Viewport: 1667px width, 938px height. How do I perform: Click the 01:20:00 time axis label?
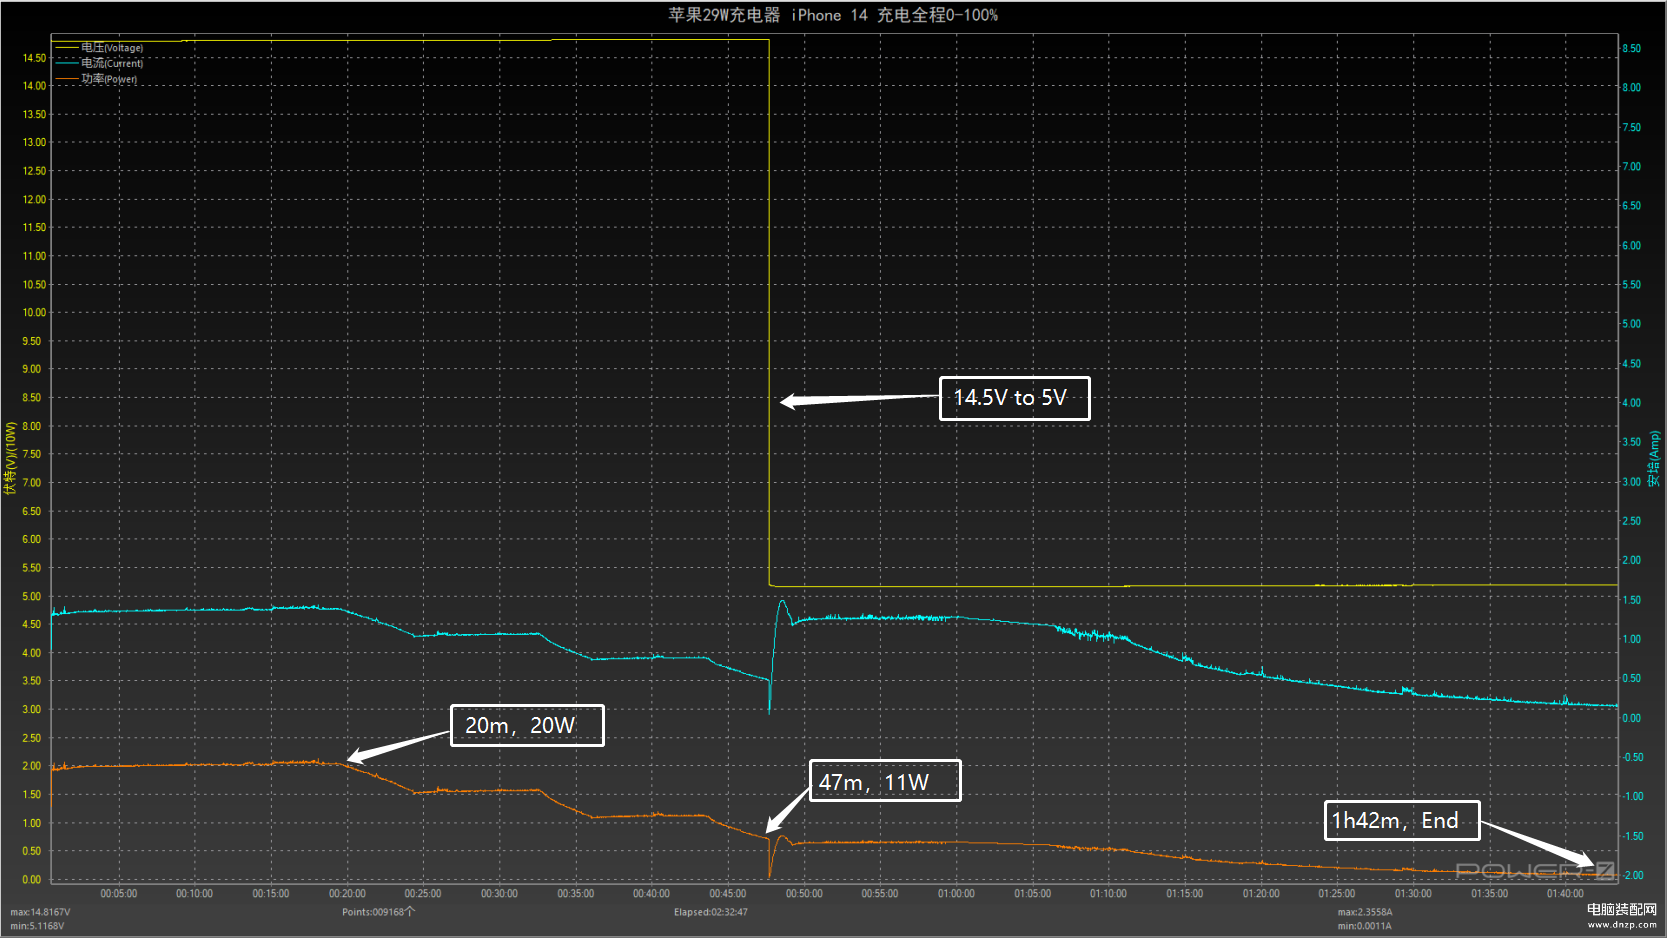click(x=1261, y=894)
